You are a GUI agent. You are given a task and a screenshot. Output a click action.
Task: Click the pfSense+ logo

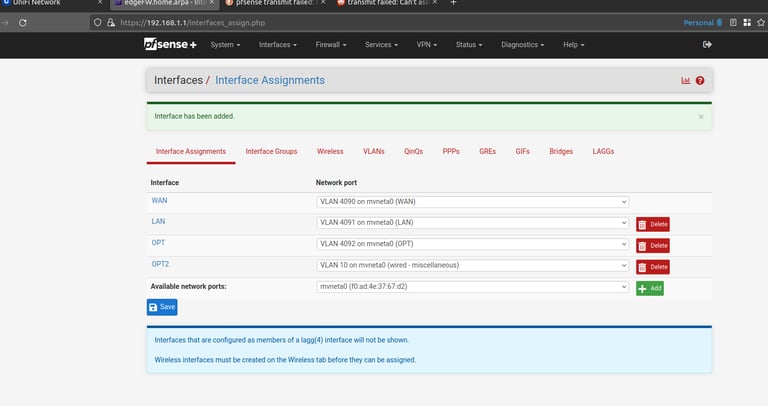tap(170, 44)
